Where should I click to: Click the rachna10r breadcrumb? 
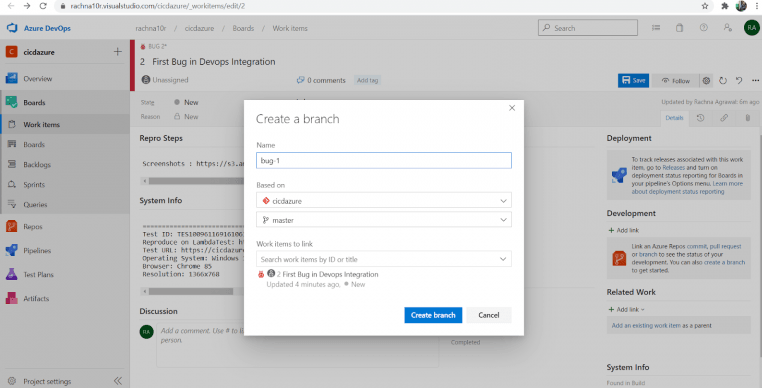151,28
